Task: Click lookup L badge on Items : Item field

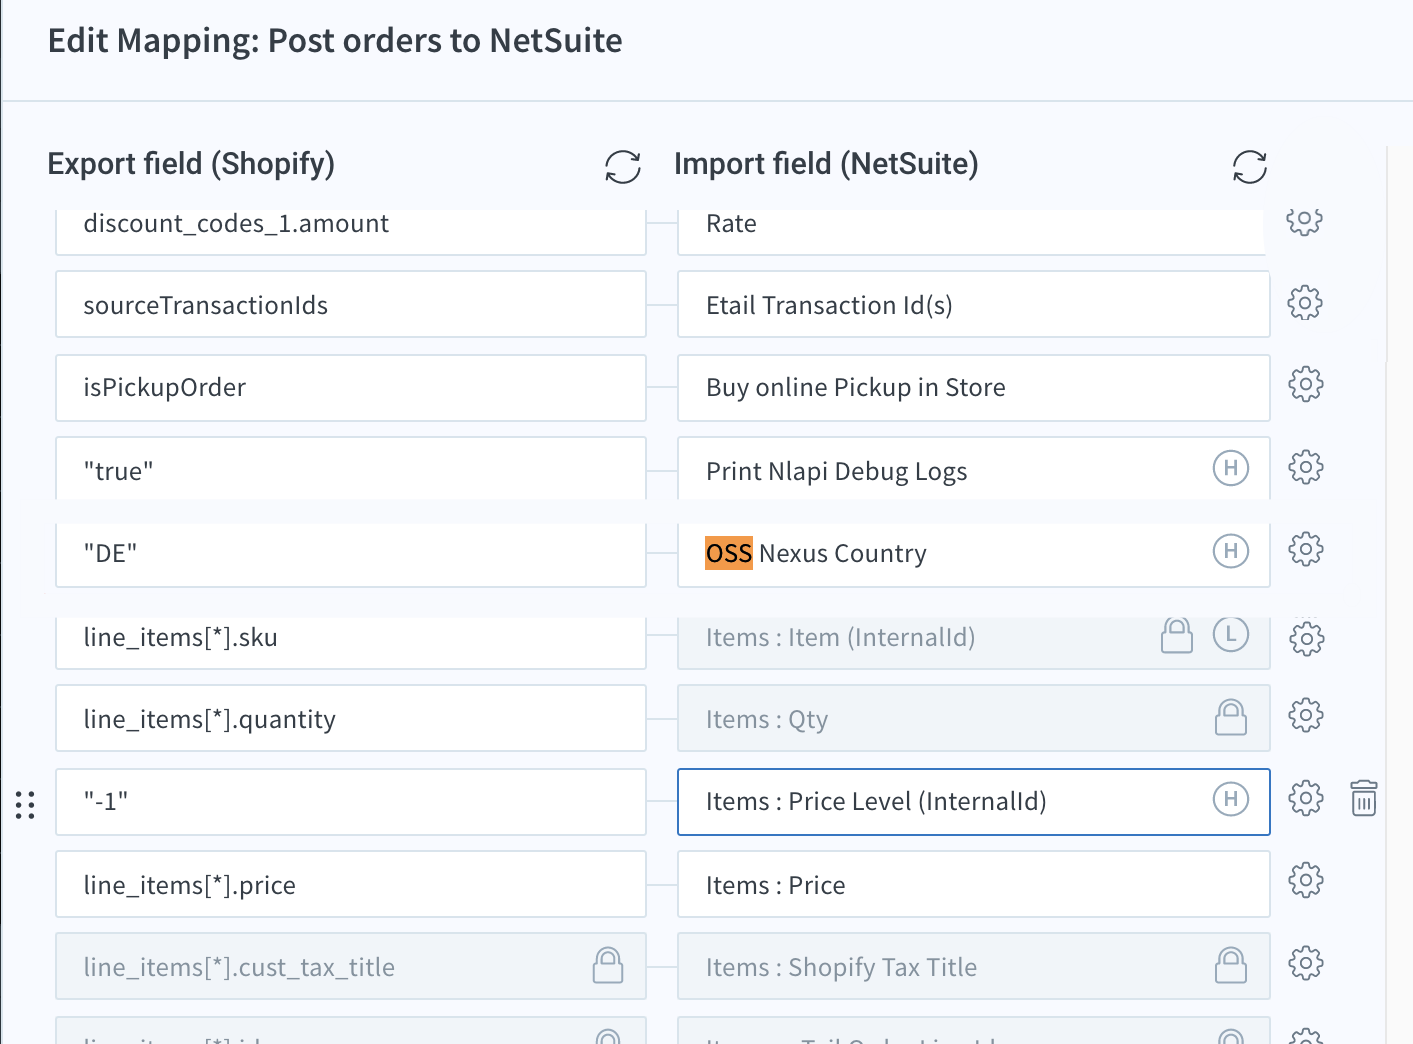Action: click(1231, 634)
